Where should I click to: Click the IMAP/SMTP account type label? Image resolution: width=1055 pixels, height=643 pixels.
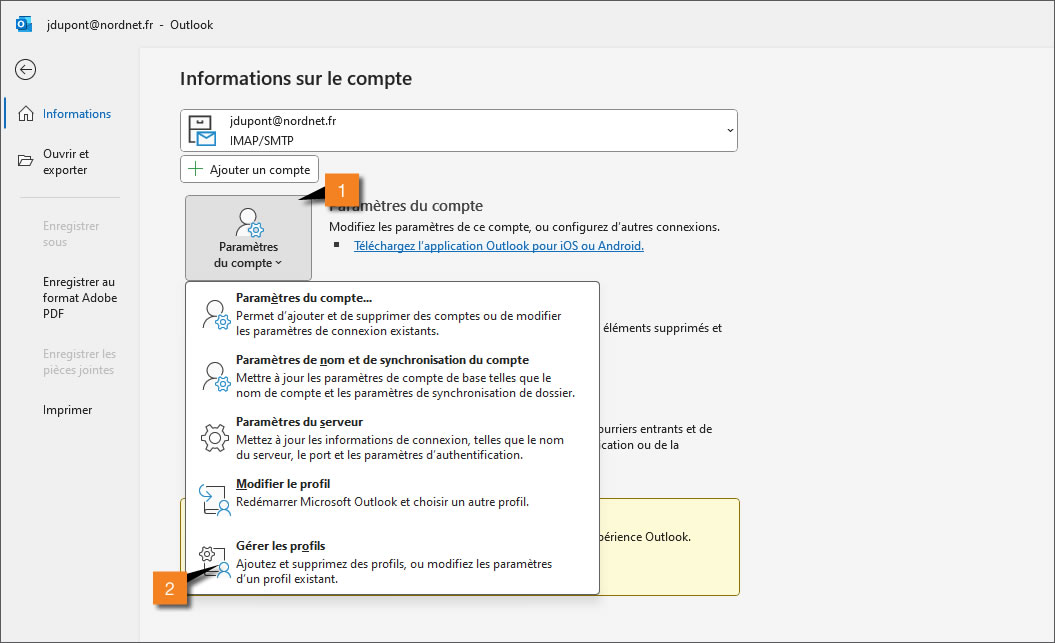pos(262,141)
